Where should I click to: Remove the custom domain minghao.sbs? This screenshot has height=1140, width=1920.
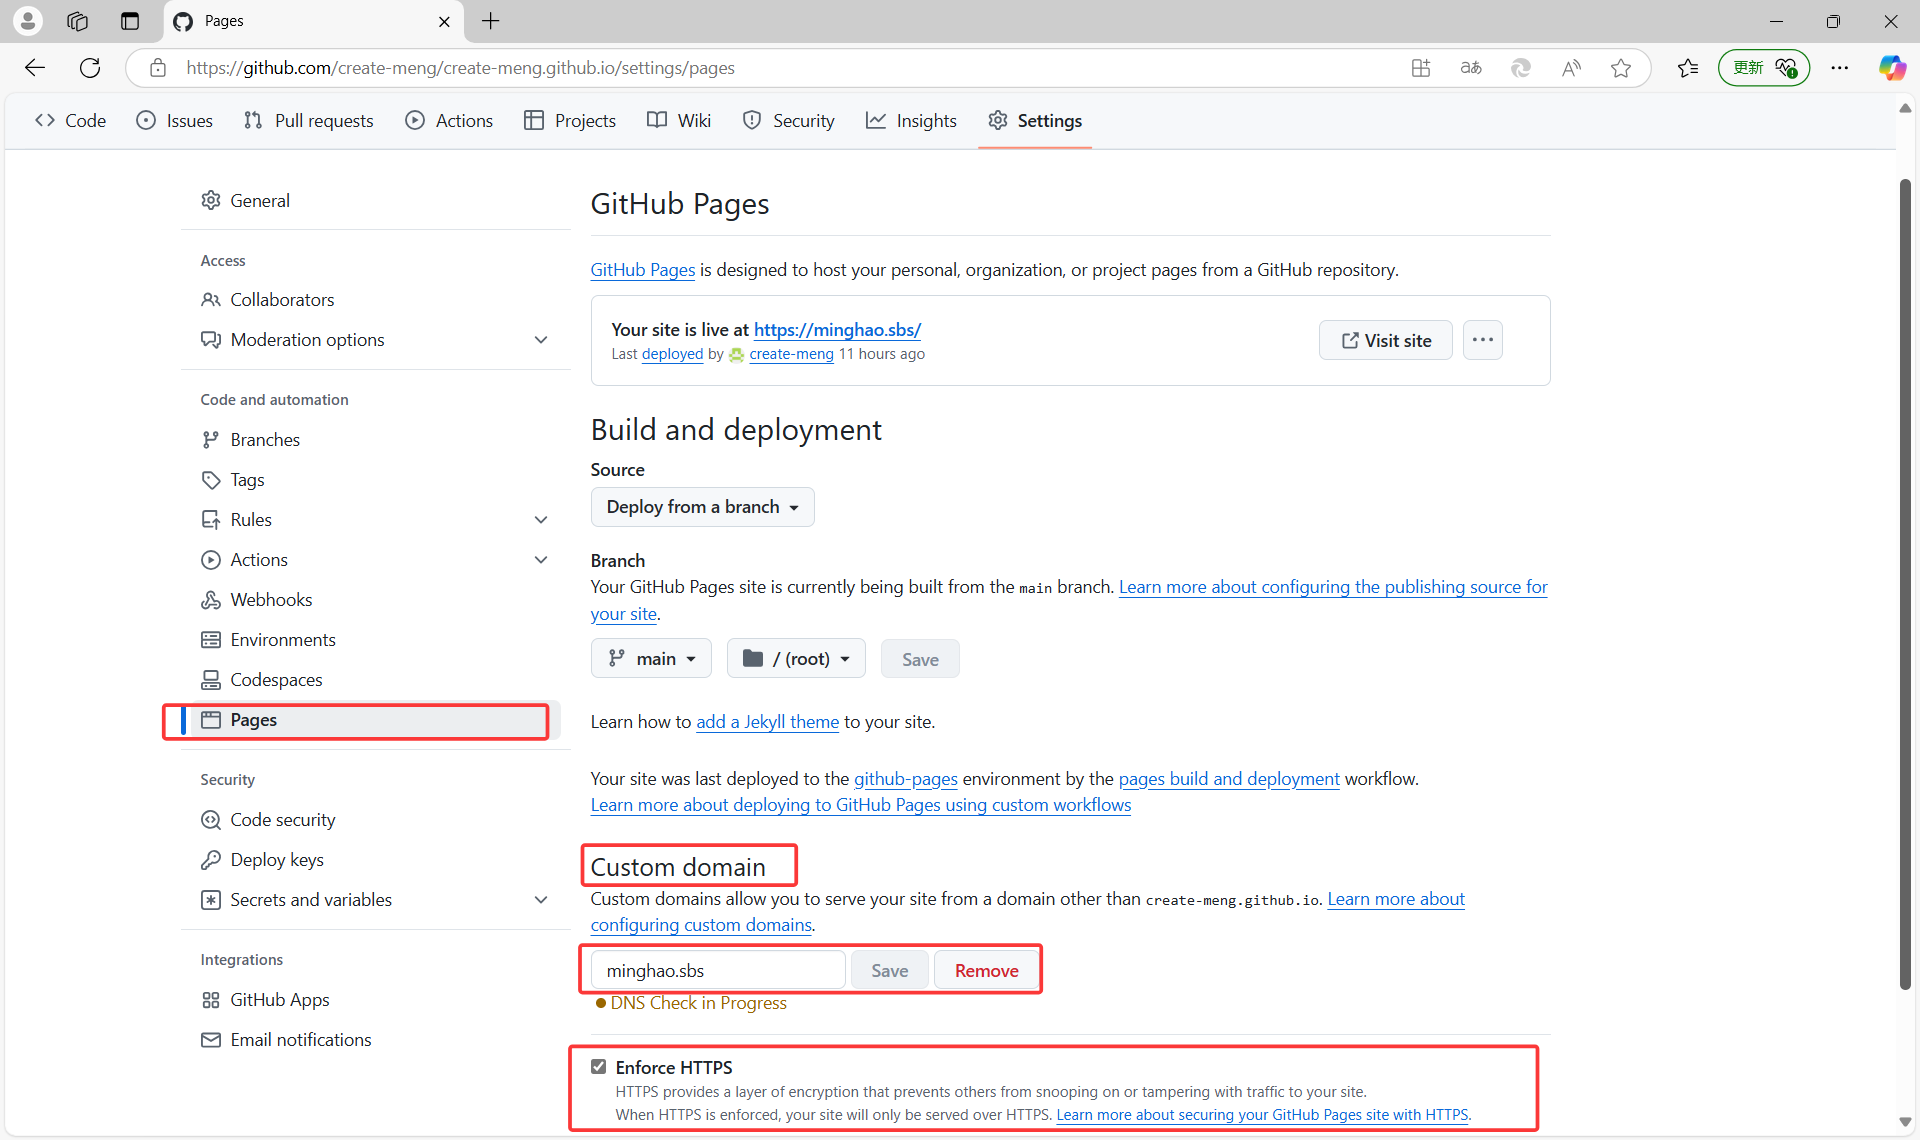985,969
